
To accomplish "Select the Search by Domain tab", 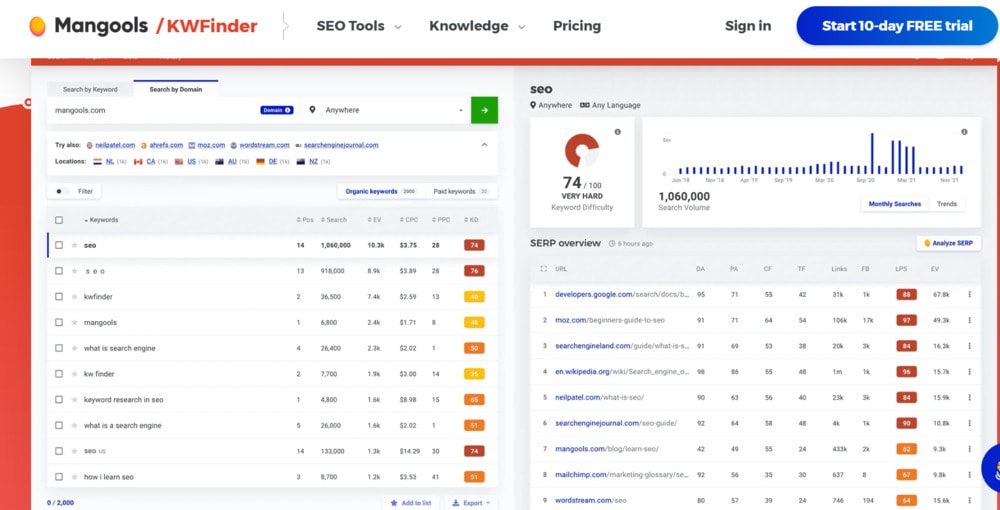I will [175, 89].
